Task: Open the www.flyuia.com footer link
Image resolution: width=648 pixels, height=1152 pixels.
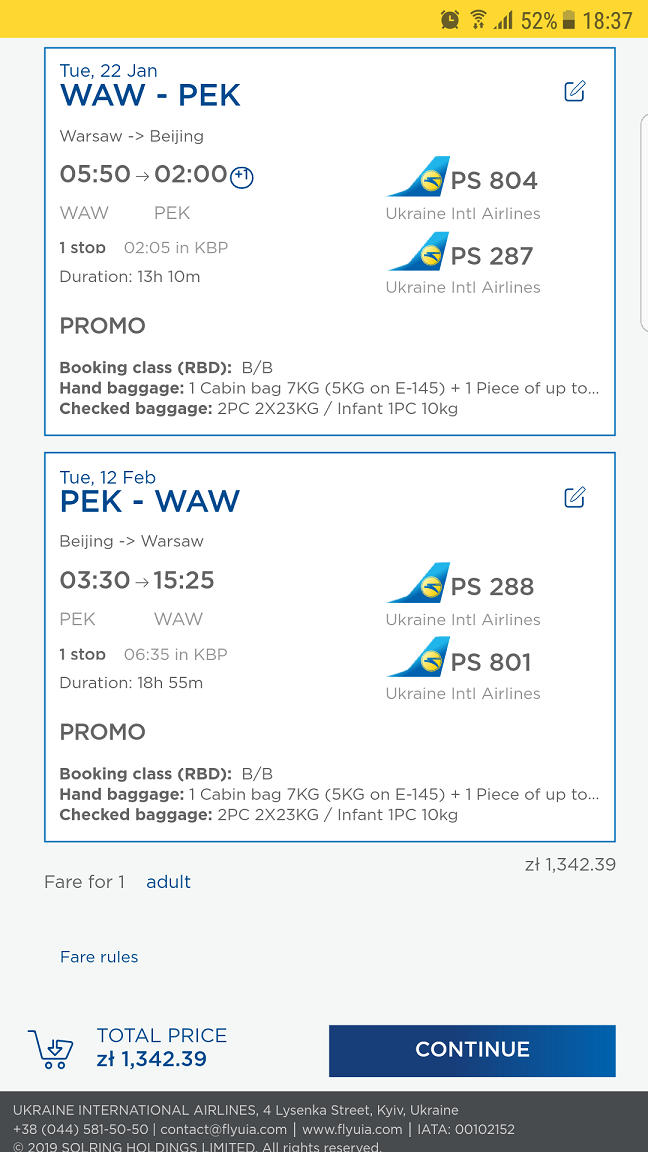Action: point(351,1130)
